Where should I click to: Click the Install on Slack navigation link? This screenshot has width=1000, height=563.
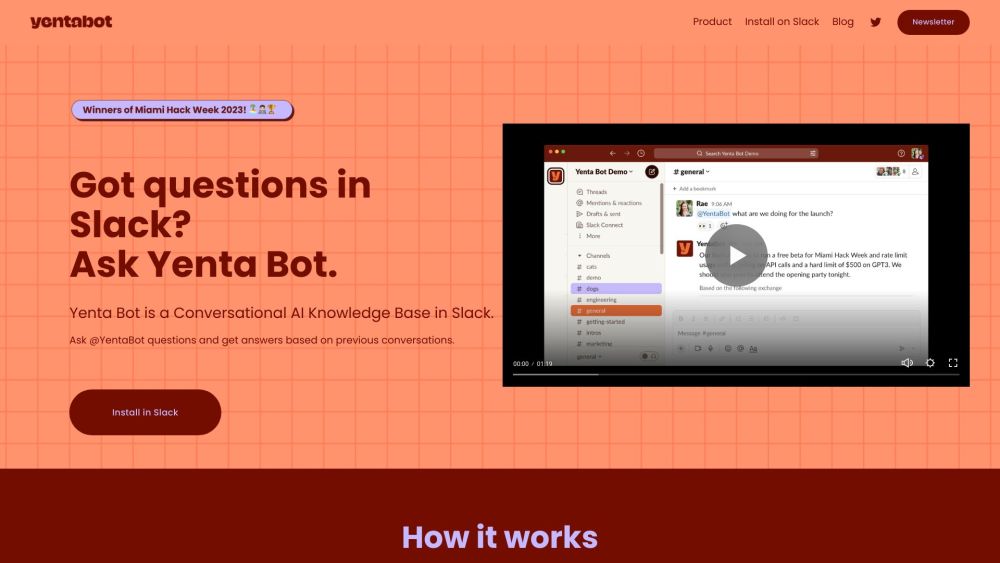click(782, 22)
